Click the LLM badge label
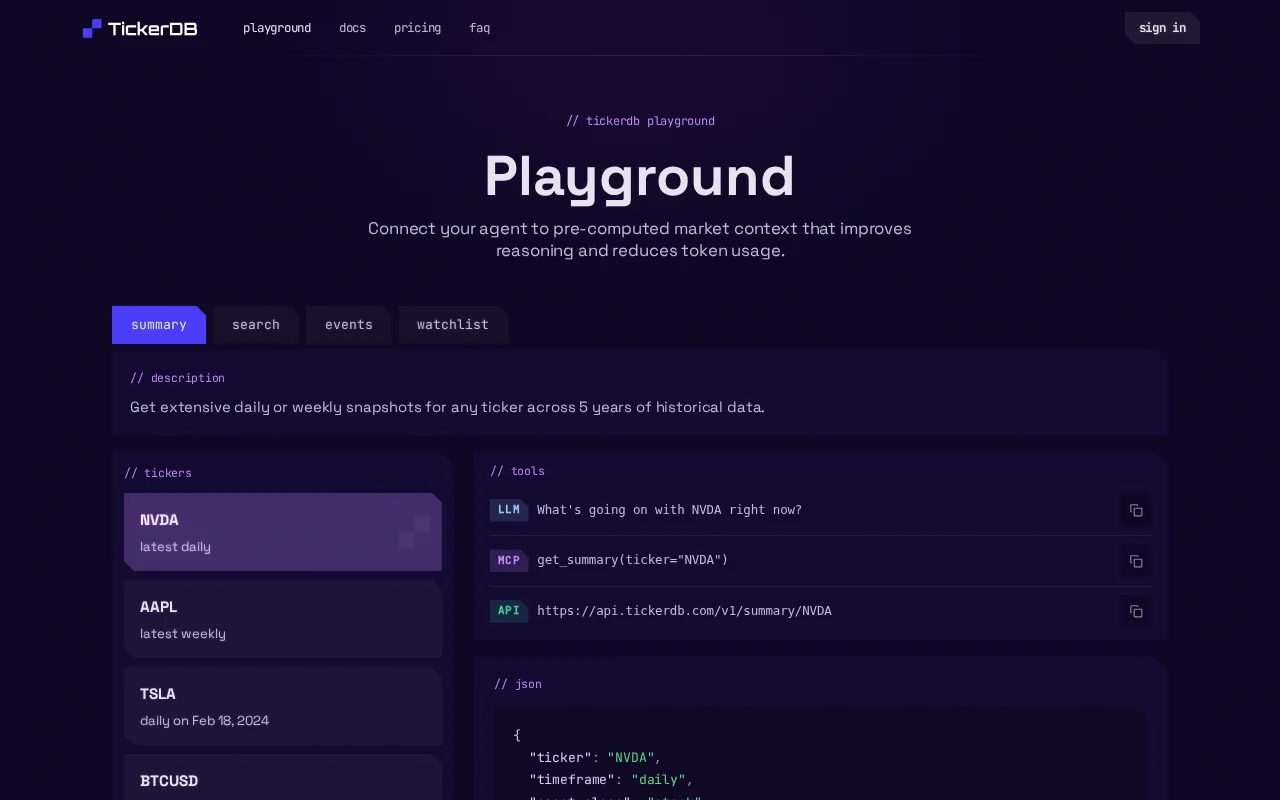The height and width of the screenshot is (800, 1280). tap(508, 510)
